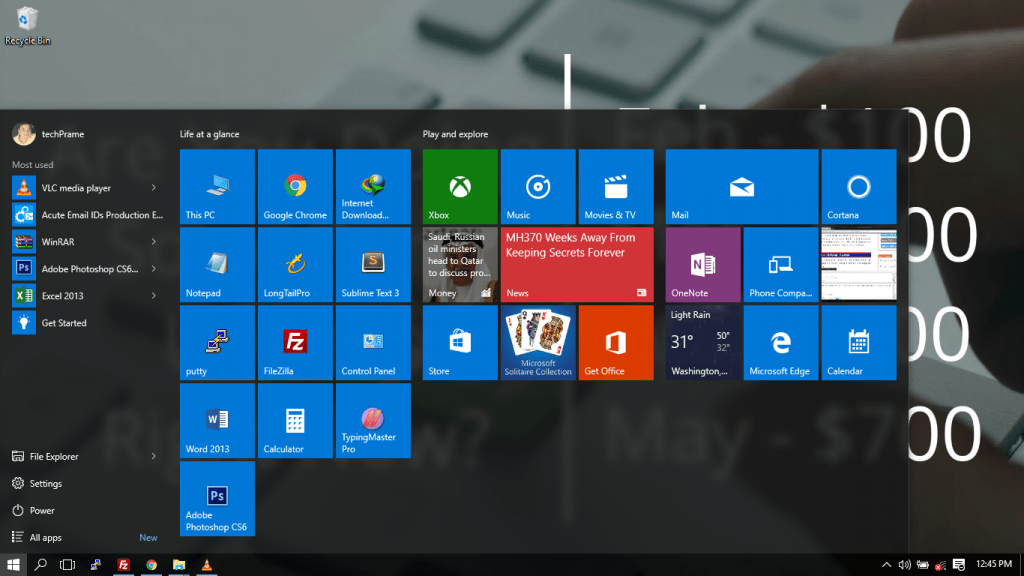Open the Music tile
1024x576 pixels.
(538, 187)
